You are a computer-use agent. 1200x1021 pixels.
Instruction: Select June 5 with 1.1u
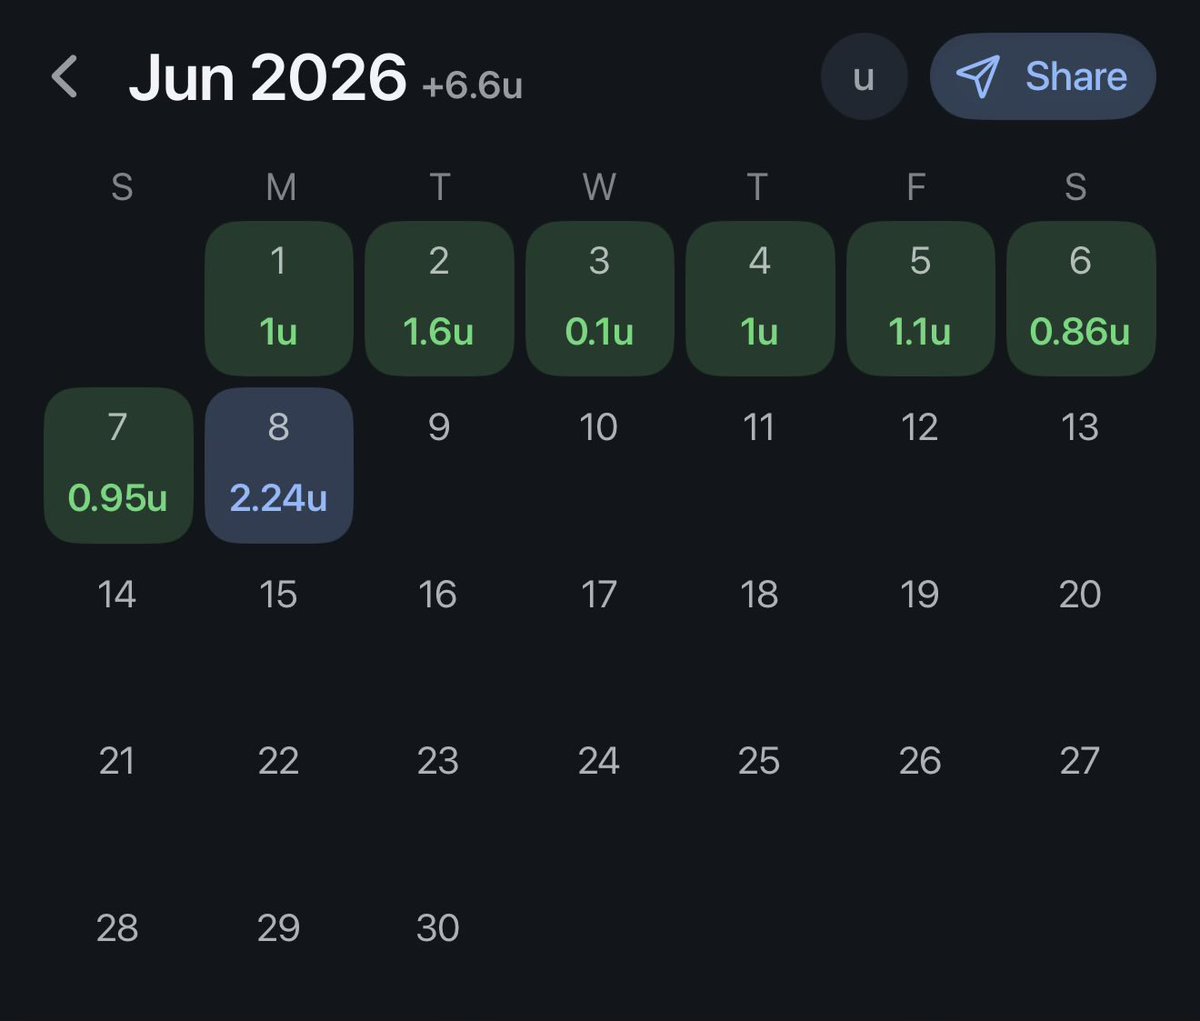coord(920,299)
